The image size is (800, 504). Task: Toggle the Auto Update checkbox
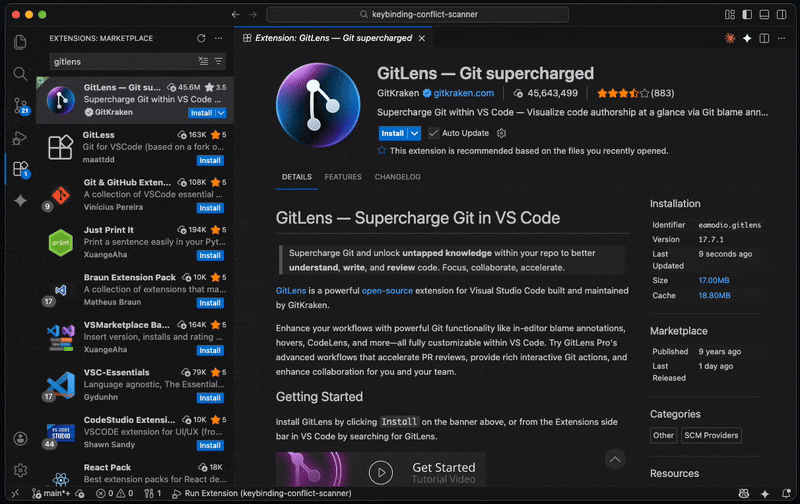tap(433, 133)
